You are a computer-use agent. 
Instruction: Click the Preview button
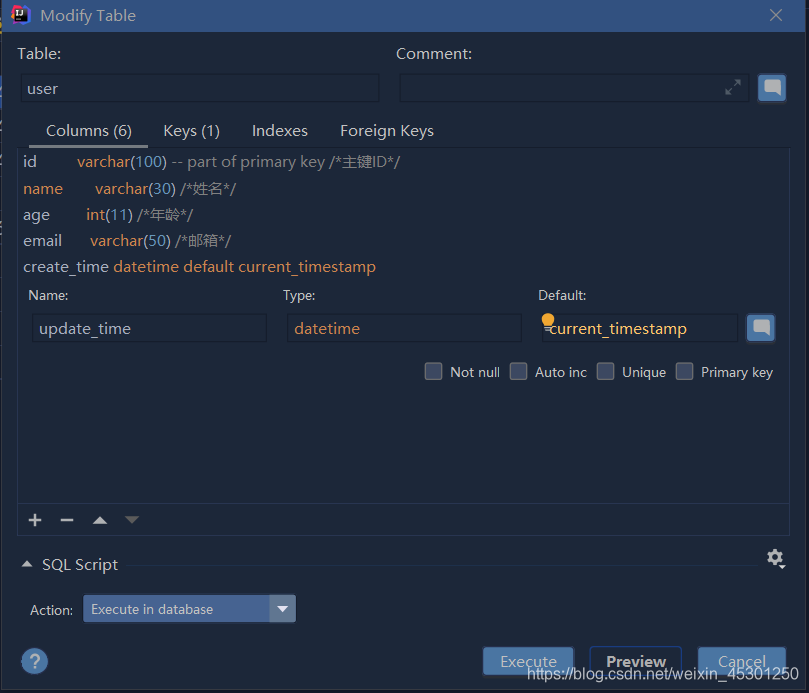pos(635,661)
